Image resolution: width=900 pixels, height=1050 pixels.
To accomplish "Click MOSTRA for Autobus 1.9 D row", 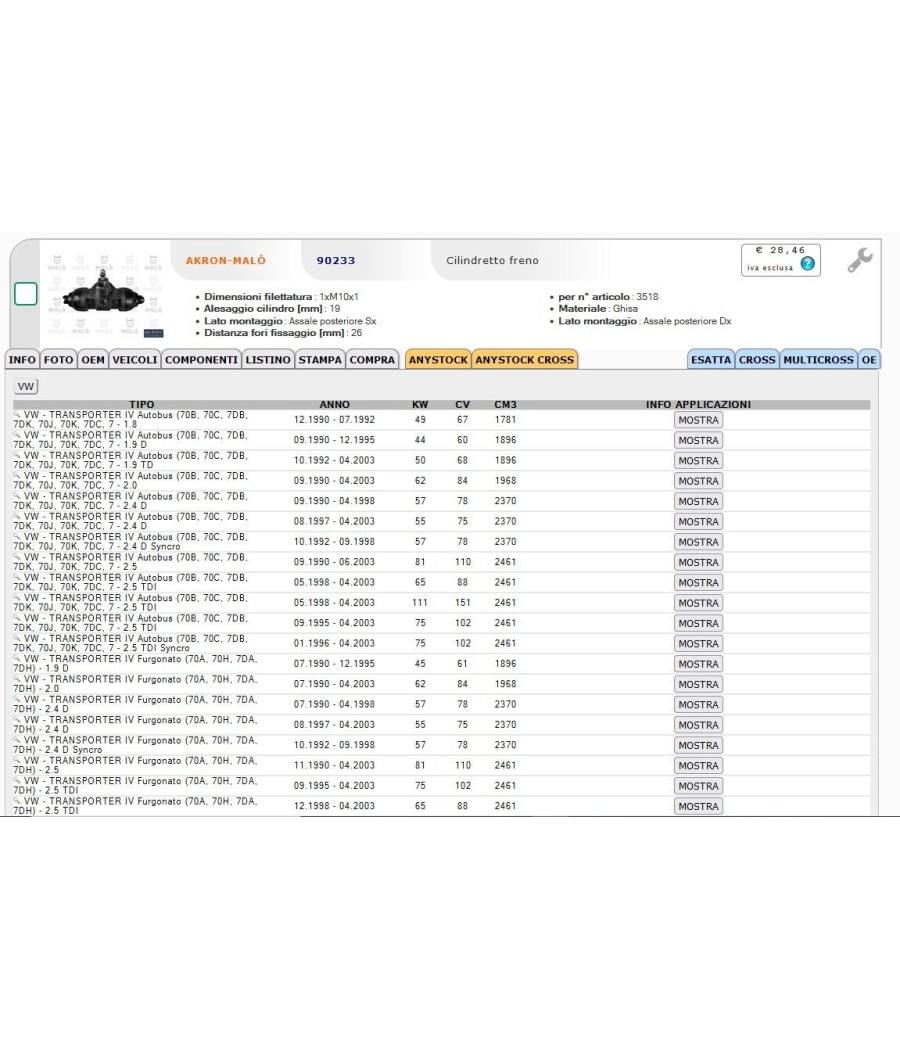I will pyautogui.click(x=698, y=441).
